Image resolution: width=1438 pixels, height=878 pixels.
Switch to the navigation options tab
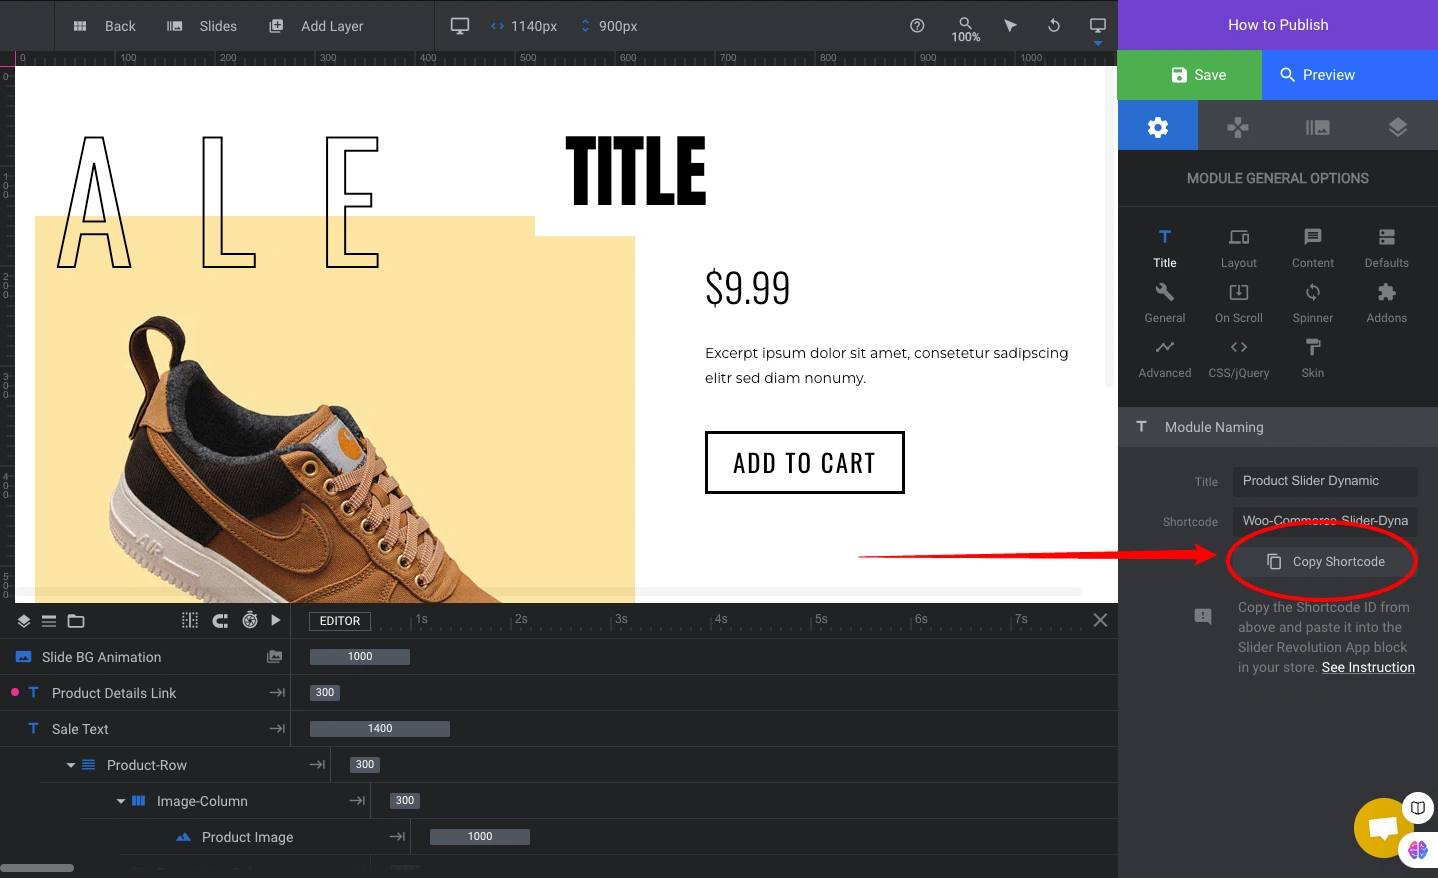(x=1238, y=127)
